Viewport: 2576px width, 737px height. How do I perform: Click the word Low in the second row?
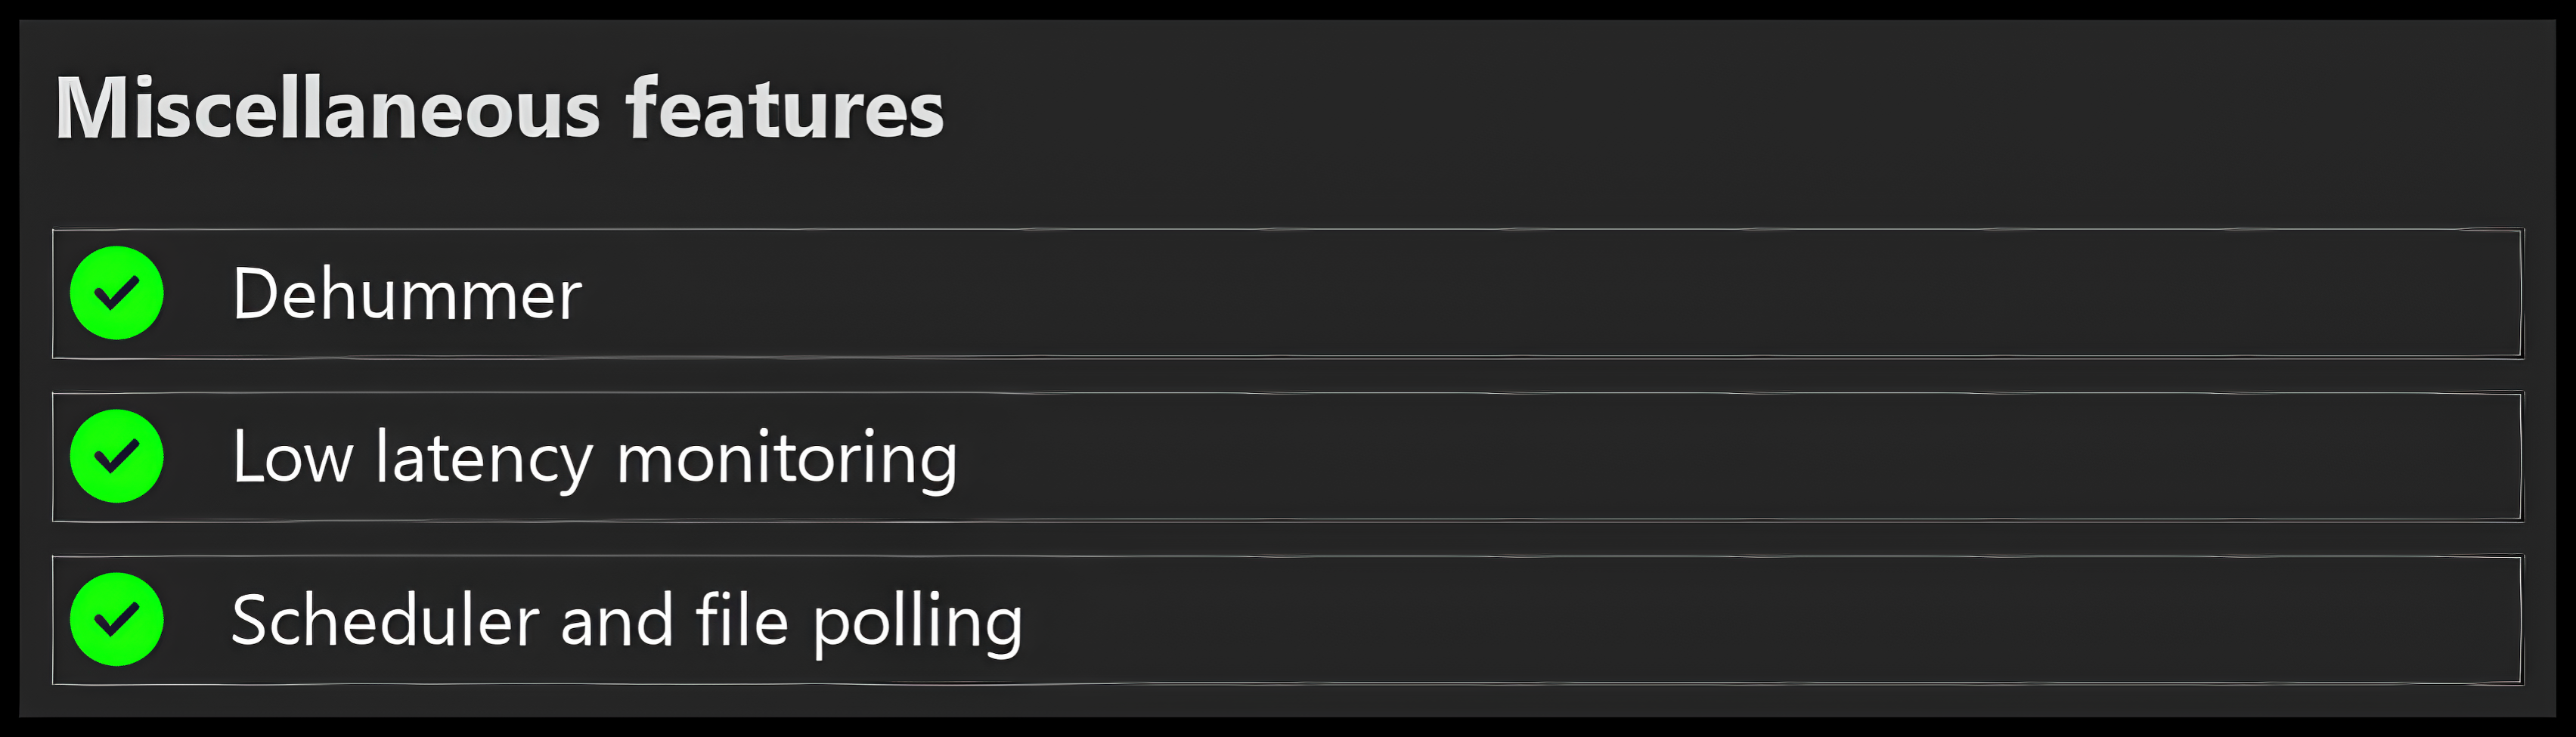click(292, 458)
